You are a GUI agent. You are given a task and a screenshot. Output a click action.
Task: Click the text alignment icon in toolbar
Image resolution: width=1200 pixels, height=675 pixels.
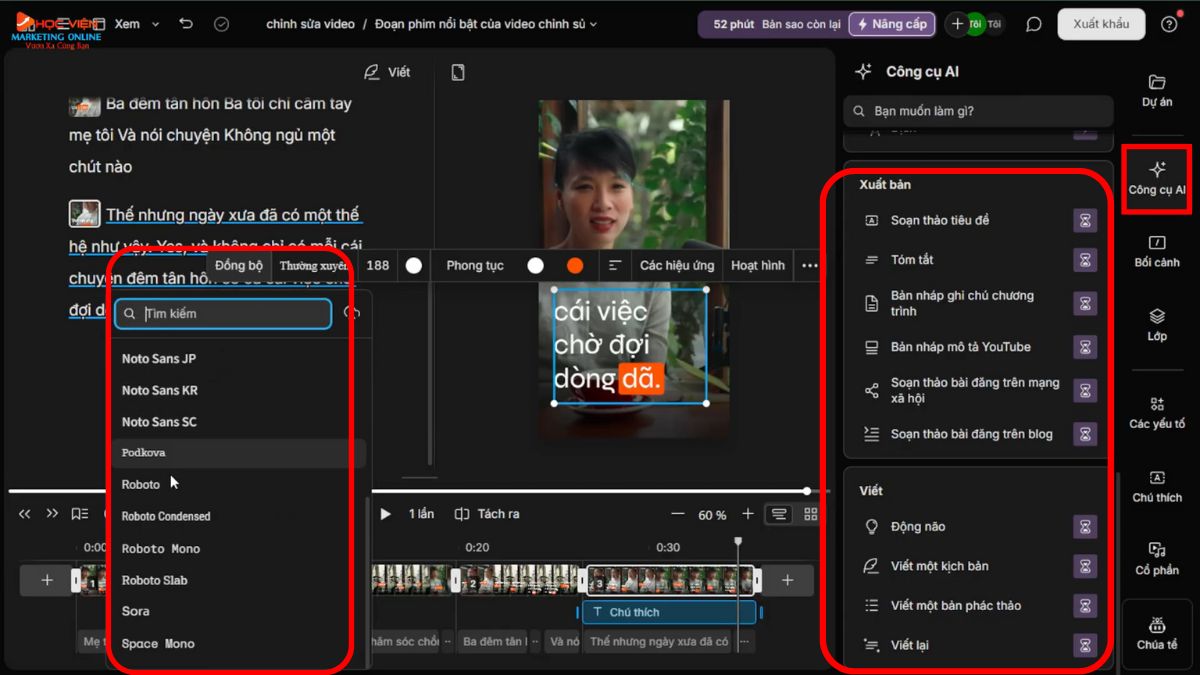(615, 265)
